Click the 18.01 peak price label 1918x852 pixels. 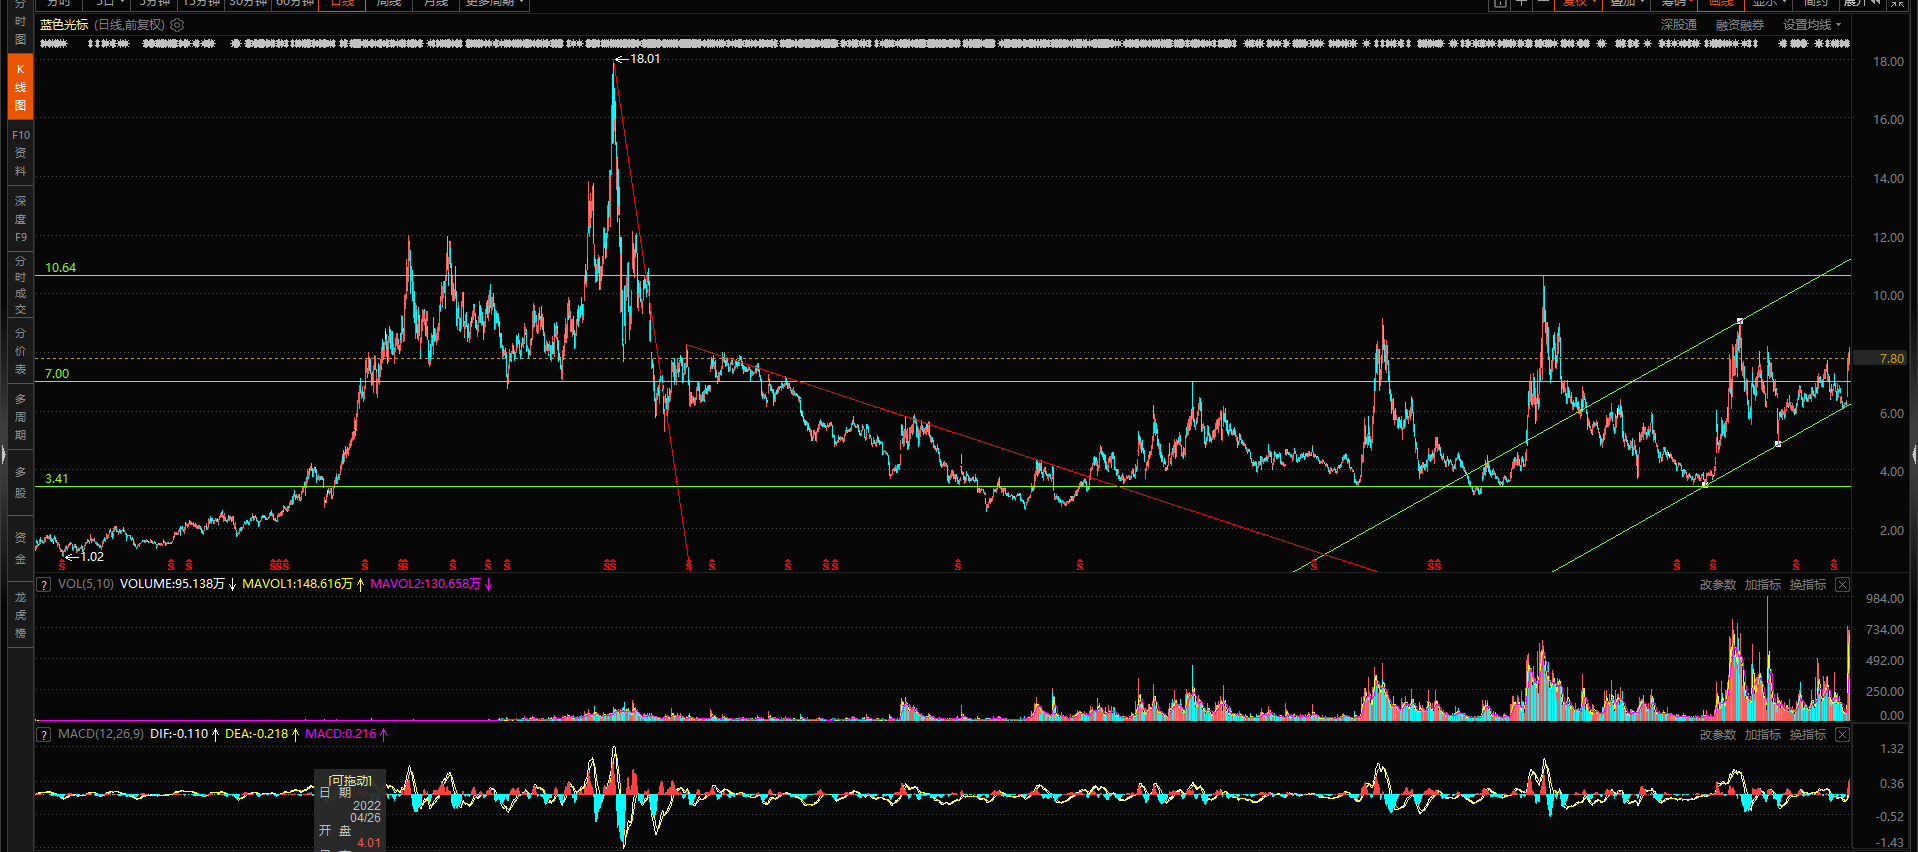click(644, 59)
